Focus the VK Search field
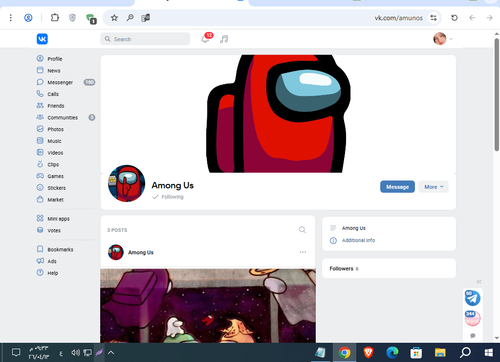Image resolution: width=500 pixels, height=362 pixels. coord(145,39)
